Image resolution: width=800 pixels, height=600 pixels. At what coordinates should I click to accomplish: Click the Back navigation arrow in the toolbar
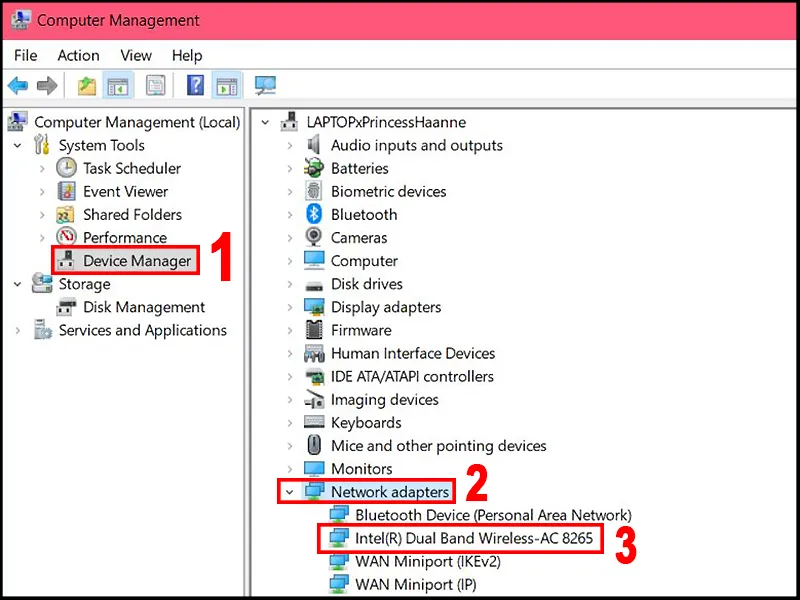pyautogui.click(x=18, y=85)
